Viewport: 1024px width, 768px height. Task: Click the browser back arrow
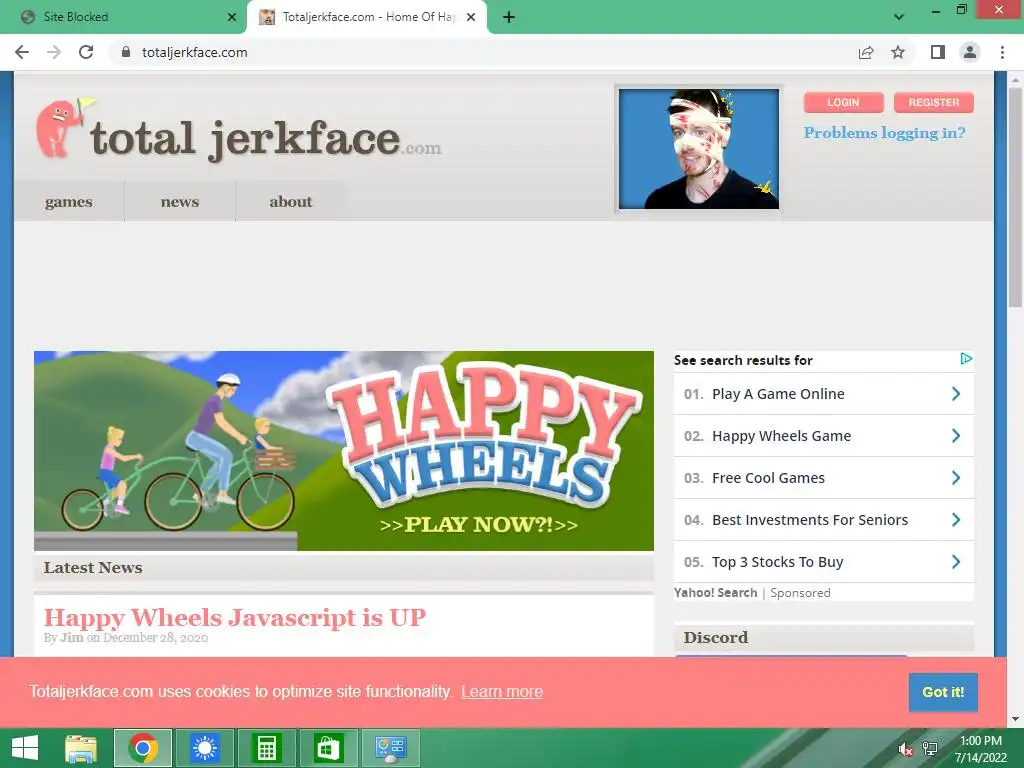[22, 52]
